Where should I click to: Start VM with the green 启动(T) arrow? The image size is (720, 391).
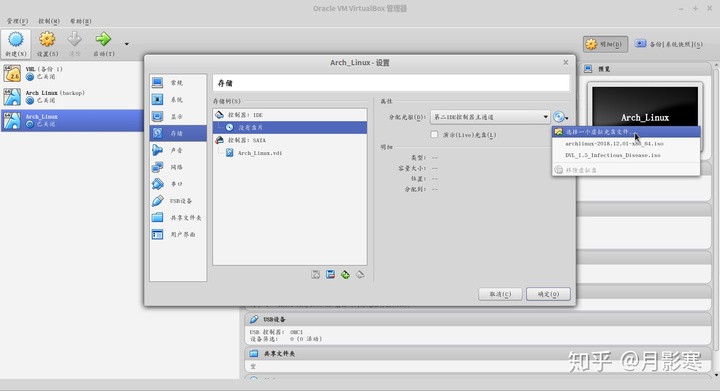click(103, 44)
